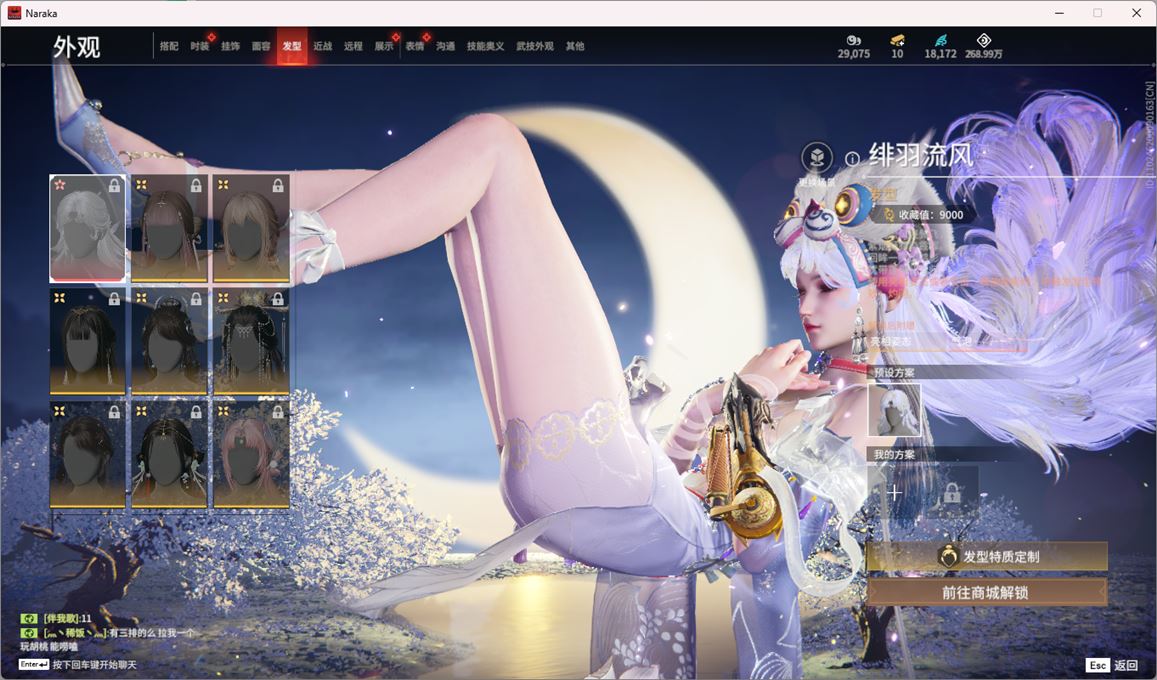Click the Naraka app icon in title bar
1157x680 pixels.
click(x=14, y=13)
